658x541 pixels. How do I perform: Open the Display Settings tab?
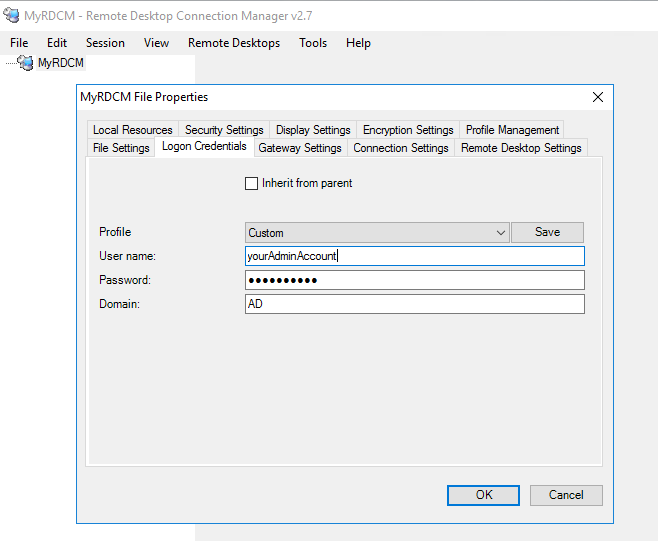click(x=313, y=130)
